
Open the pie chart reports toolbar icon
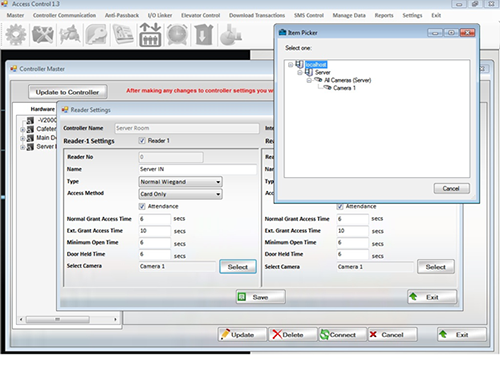point(231,34)
